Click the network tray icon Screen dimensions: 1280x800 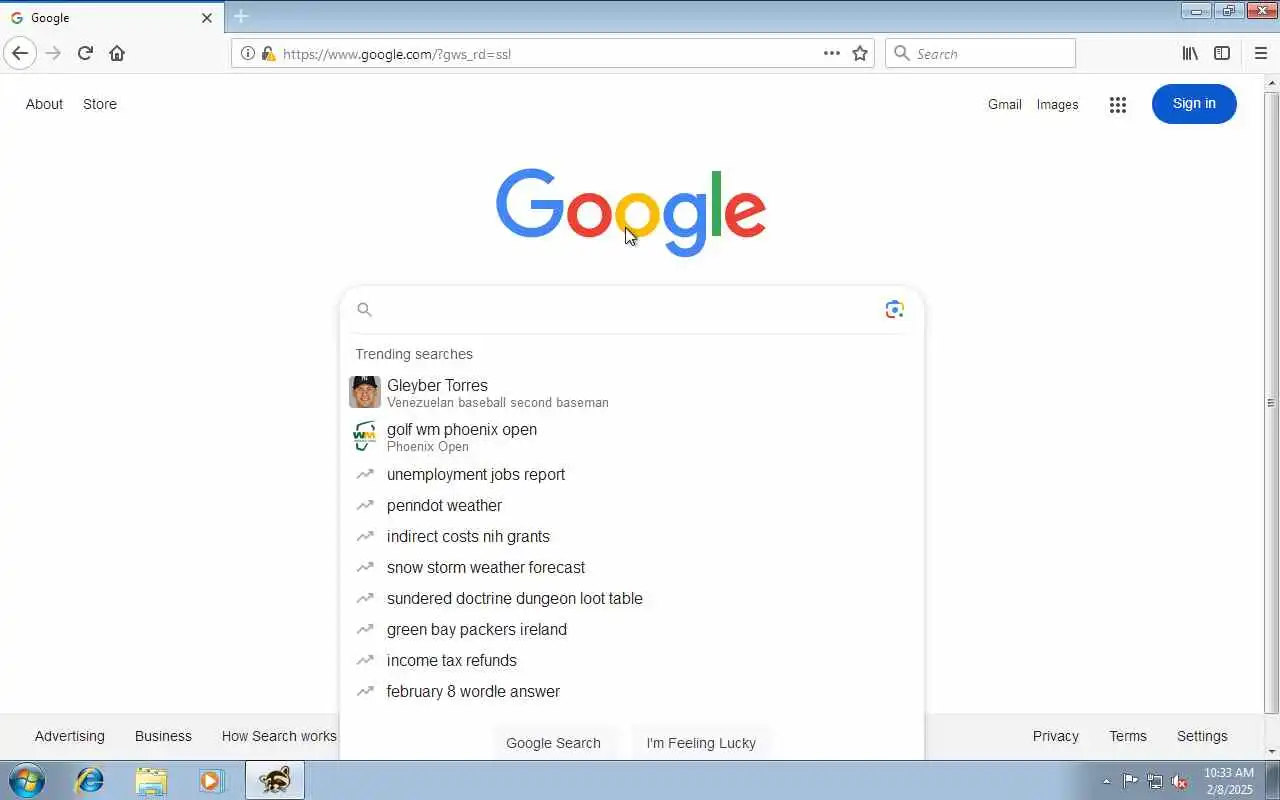point(1155,782)
